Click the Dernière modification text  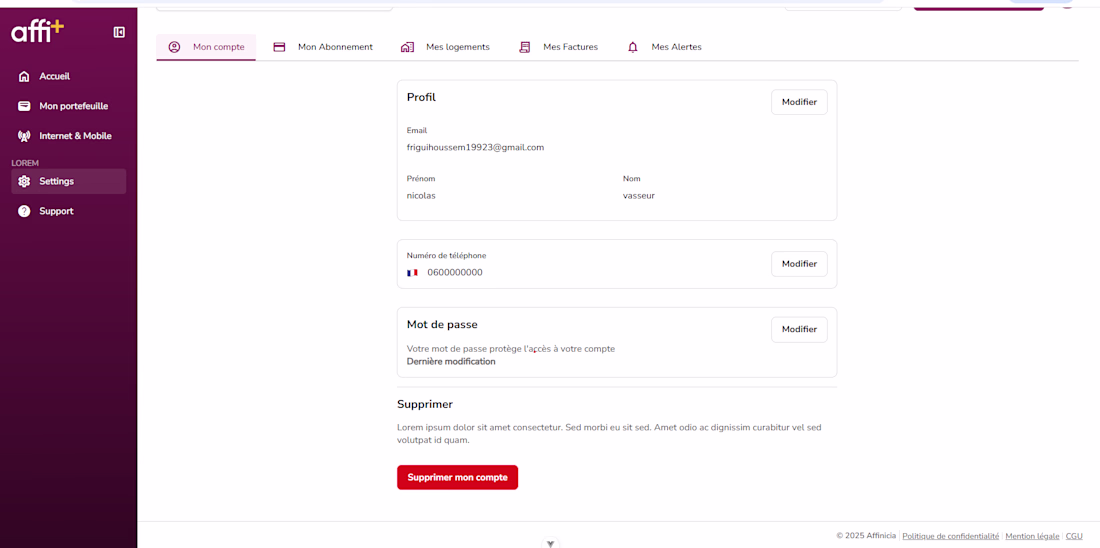point(451,361)
